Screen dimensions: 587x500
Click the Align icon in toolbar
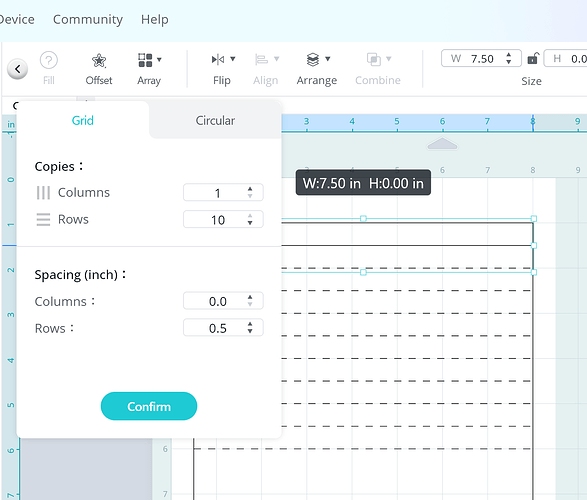pos(261,59)
